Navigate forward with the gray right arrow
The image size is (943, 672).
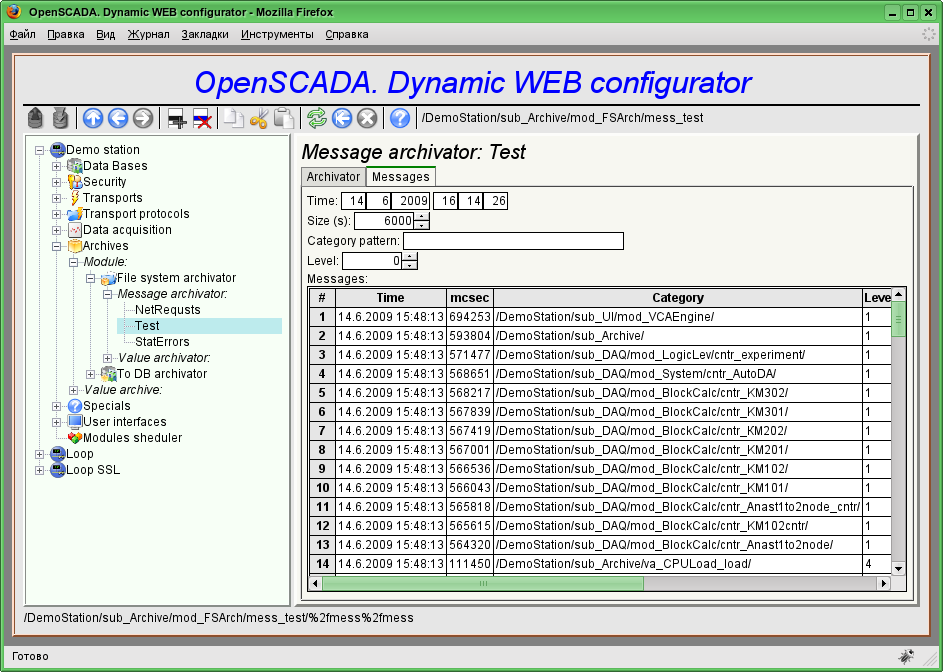pos(143,118)
